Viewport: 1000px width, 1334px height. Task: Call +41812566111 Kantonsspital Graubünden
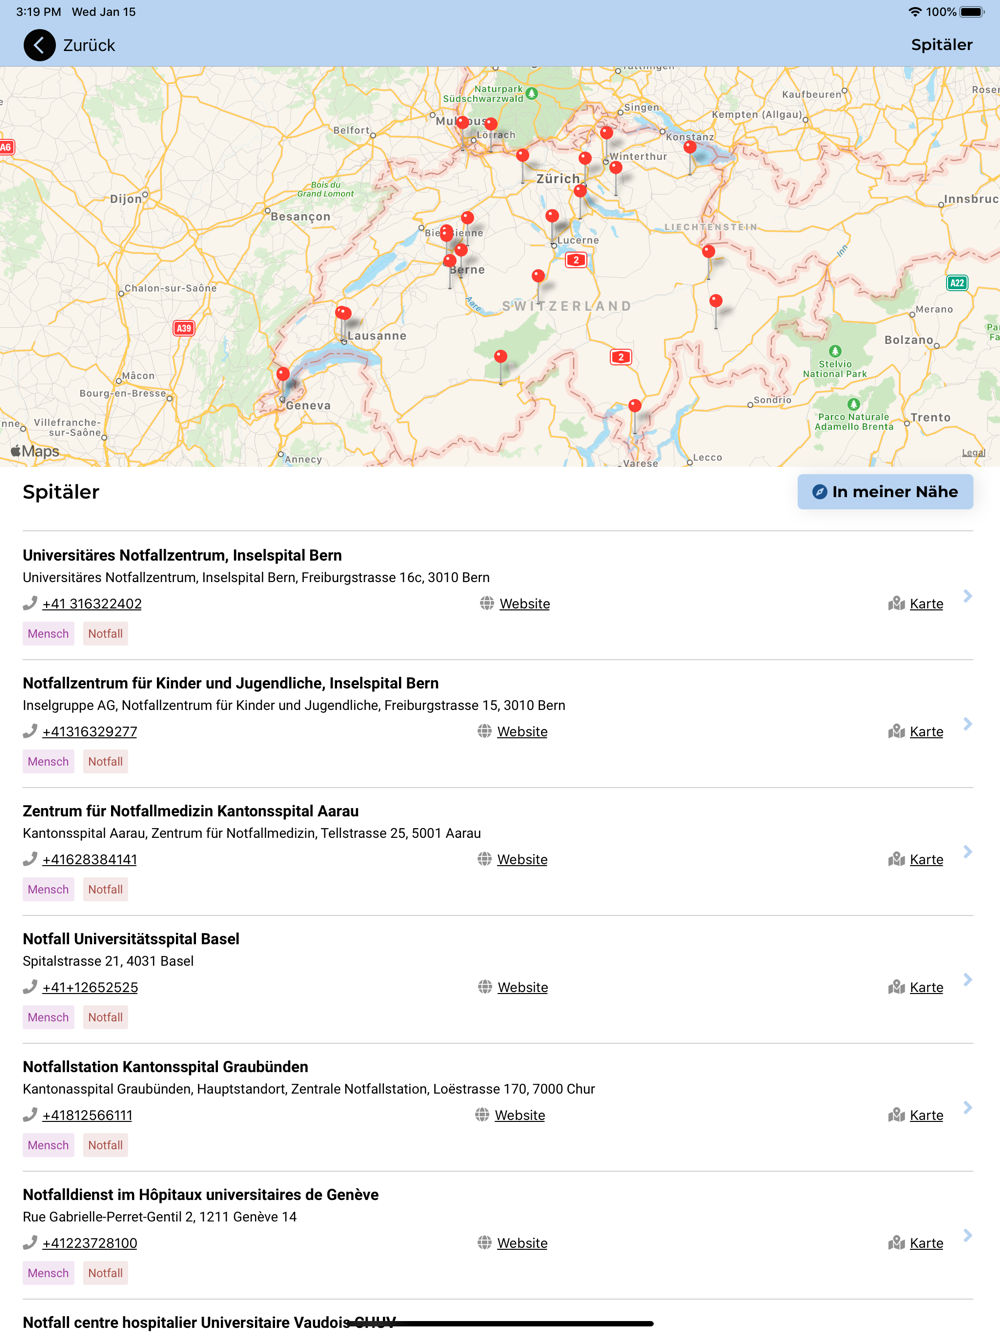click(87, 1116)
